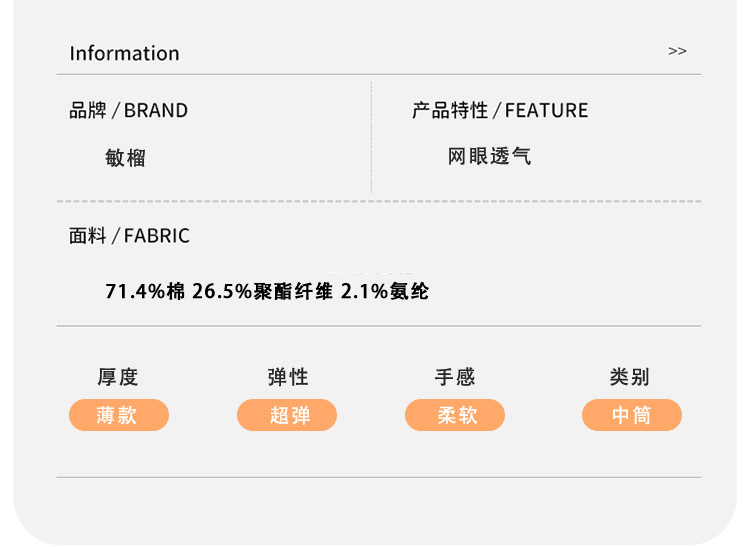Click the 71.4%棉 fabric composition text
The width and height of the screenshot is (750, 547).
[145, 291]
